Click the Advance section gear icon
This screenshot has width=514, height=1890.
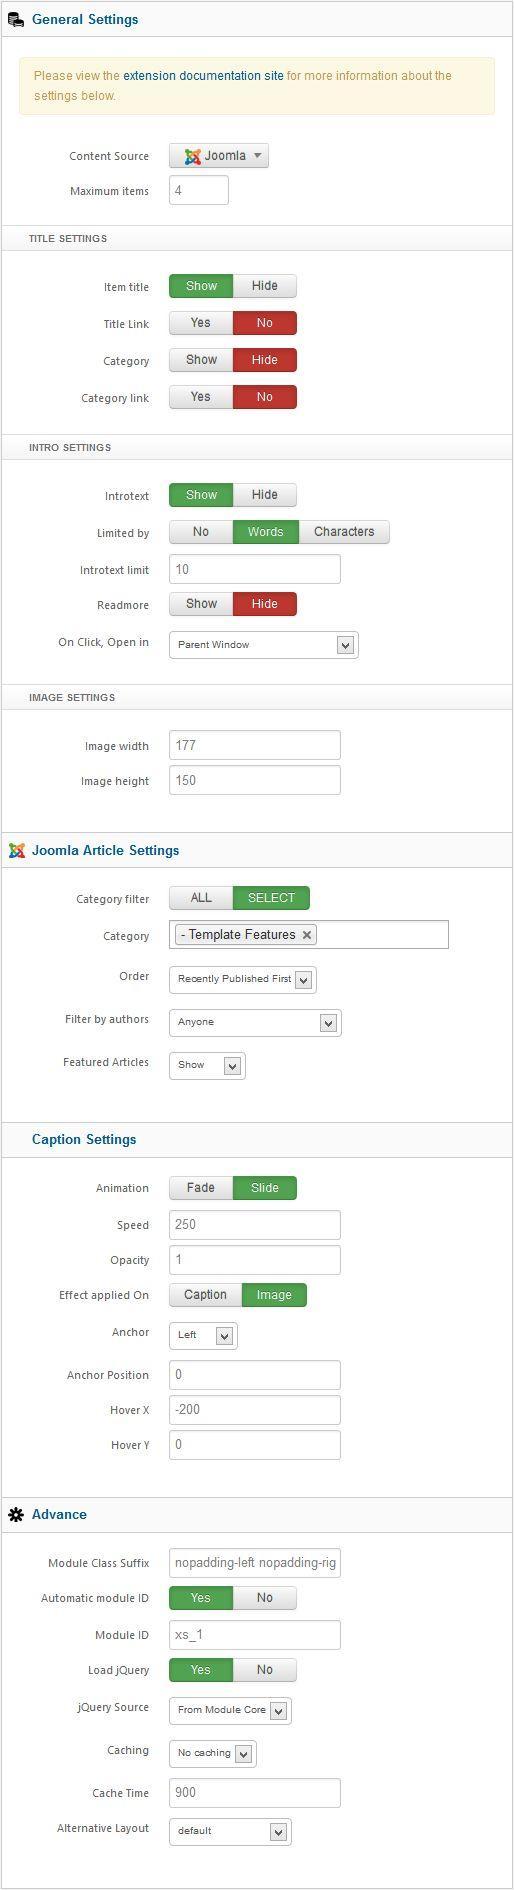click(x=16, y=1514)
